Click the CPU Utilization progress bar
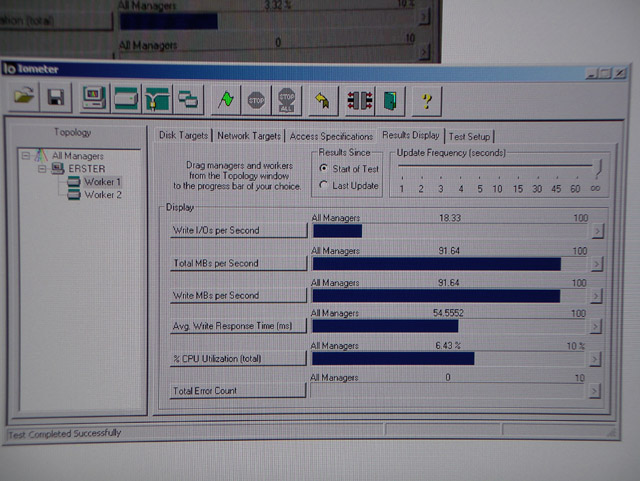Viewport: 640px width, 481px height. click(x=448, y=359)
